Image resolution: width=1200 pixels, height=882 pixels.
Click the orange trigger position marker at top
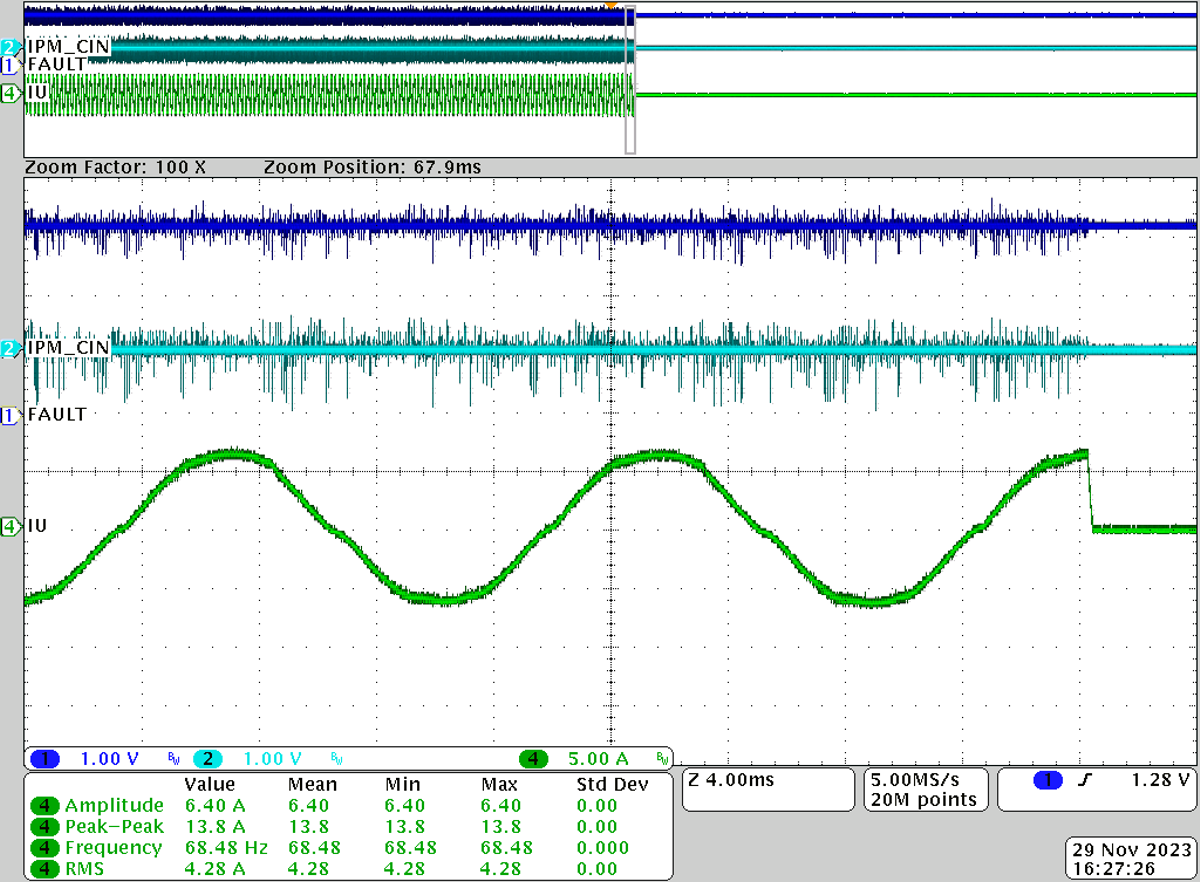[611, 5]
